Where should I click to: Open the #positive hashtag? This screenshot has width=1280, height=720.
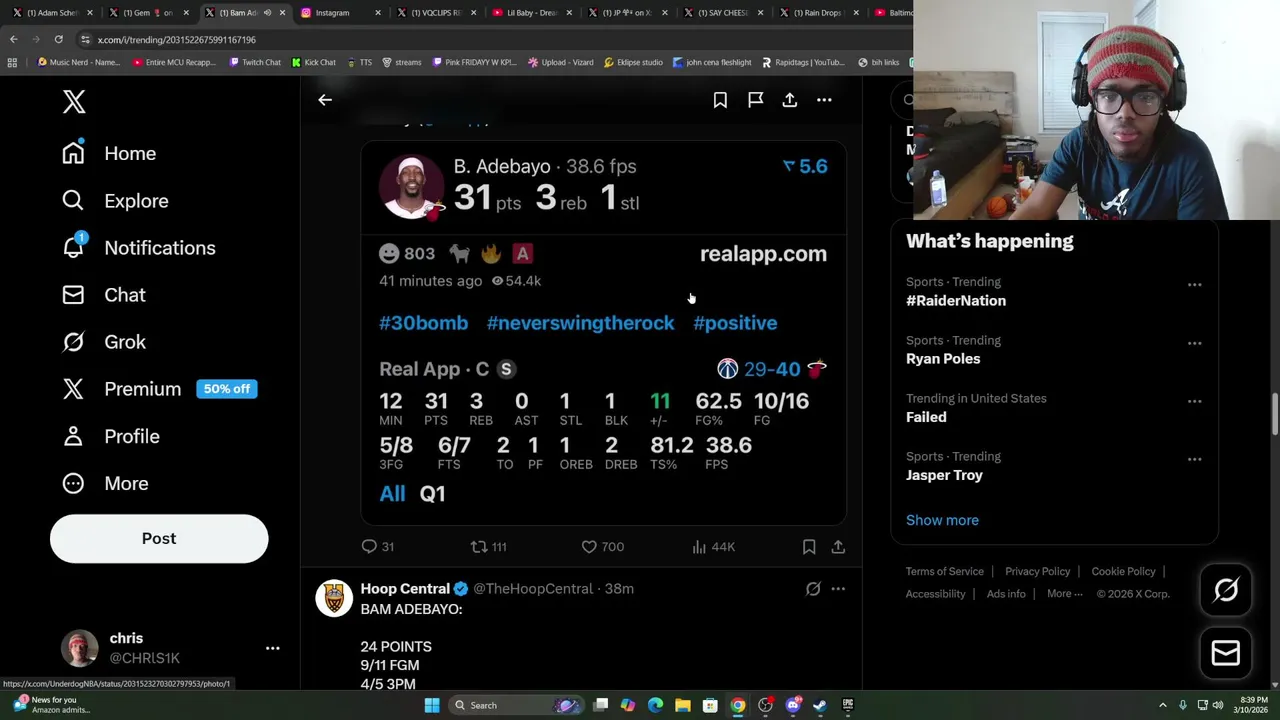click(x=735, y=323)
